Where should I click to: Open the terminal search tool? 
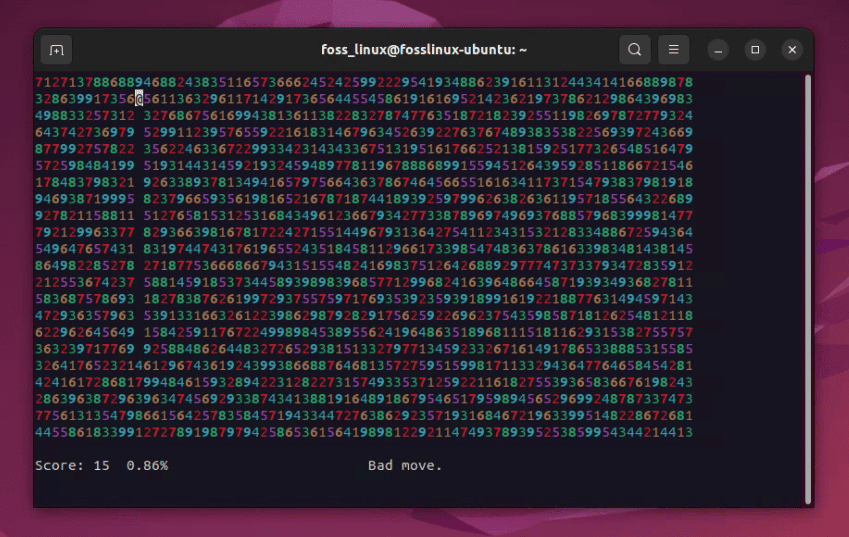pyautogui.click(x=635, y=50)
